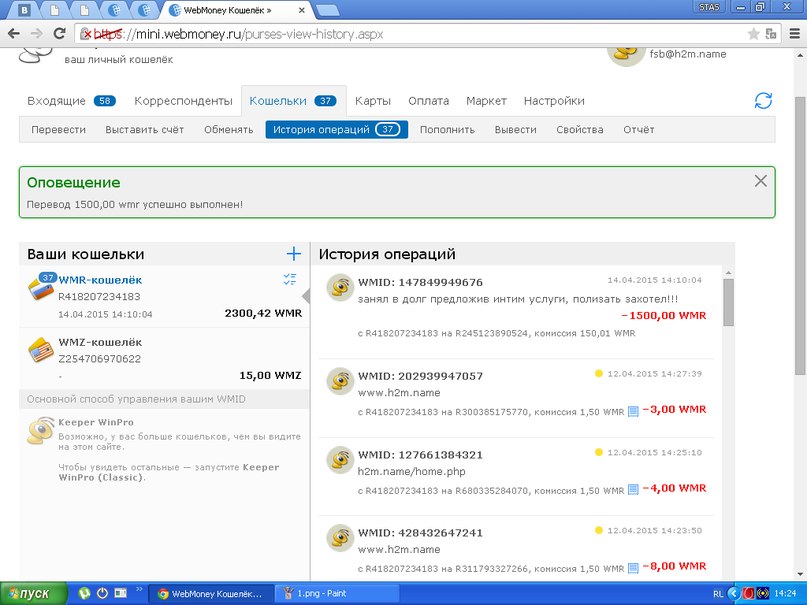The image size is (807, 605).
Task: Click wallet number R418207234183 under WMR-кошелёк
Action: coord(99,297)
